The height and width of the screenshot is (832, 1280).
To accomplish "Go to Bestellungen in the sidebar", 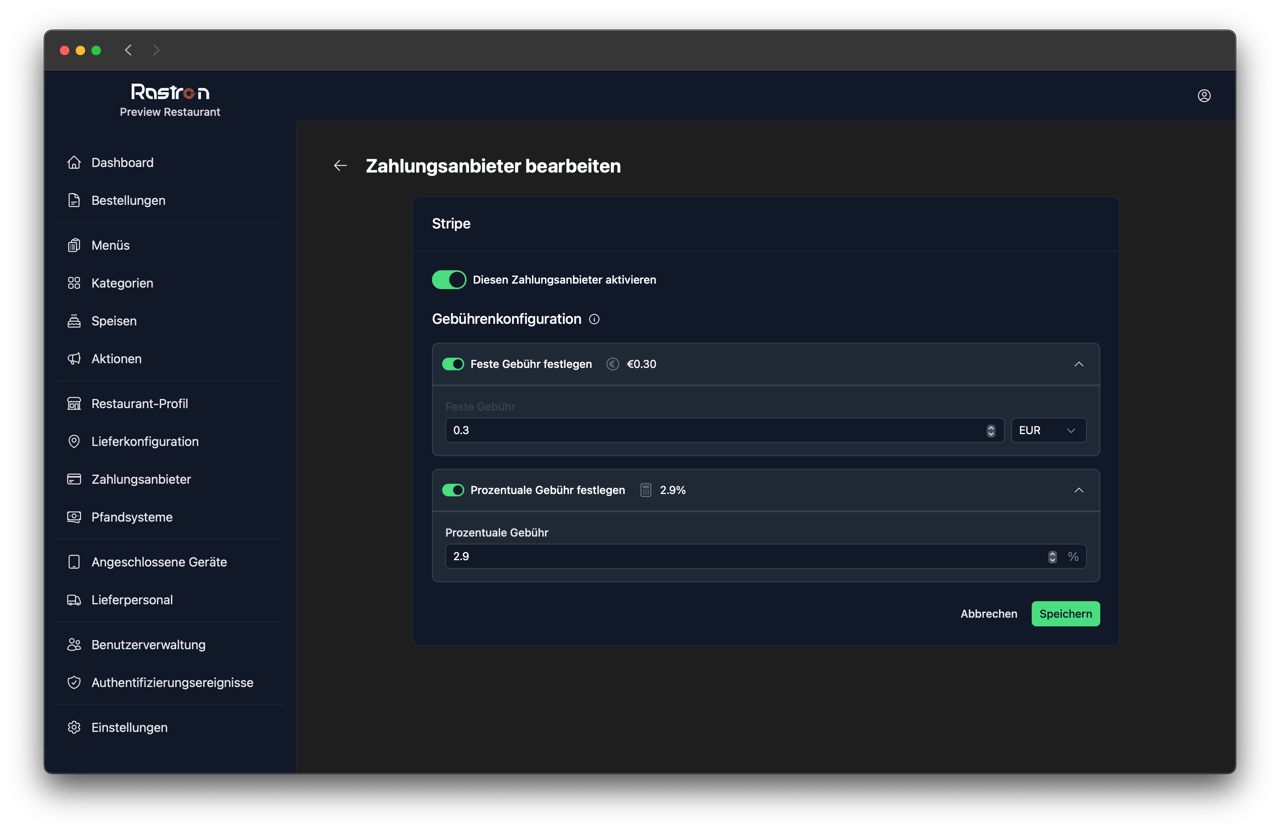I will (128, 201).
